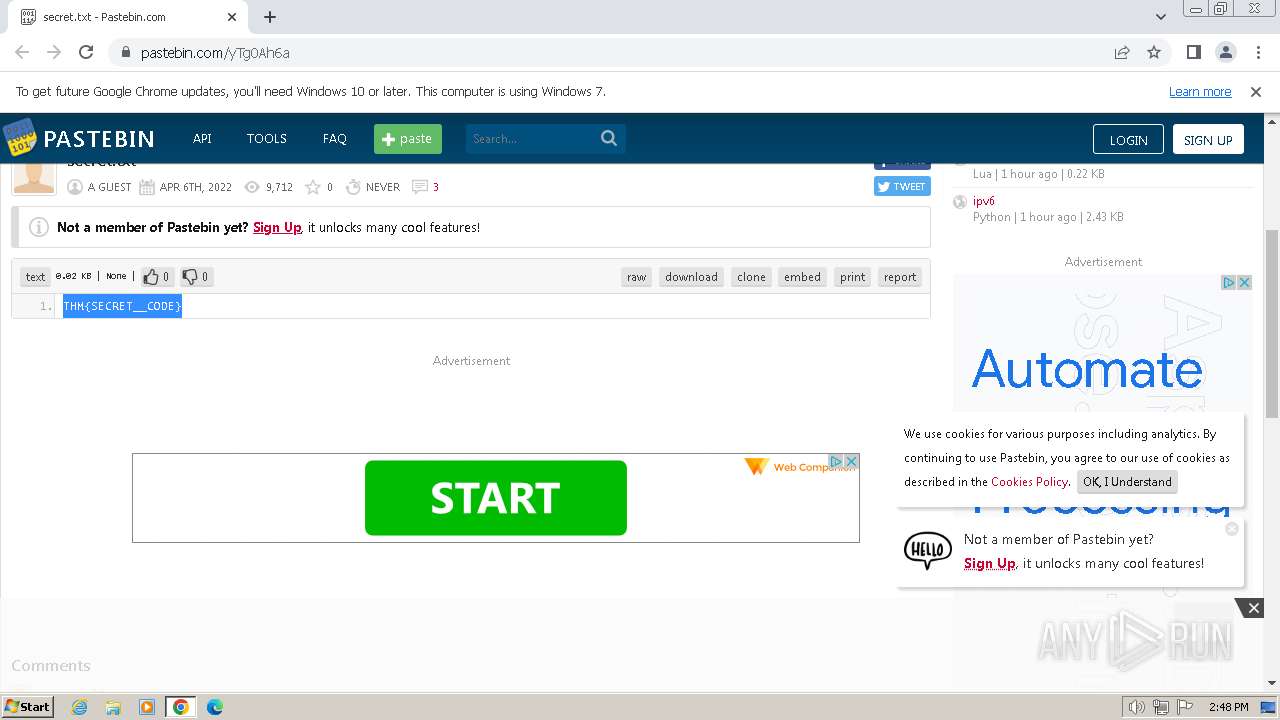This screenshot has width=1280, height=720.
Task: Bookmark this tab with star icon
Action: 1154,52
